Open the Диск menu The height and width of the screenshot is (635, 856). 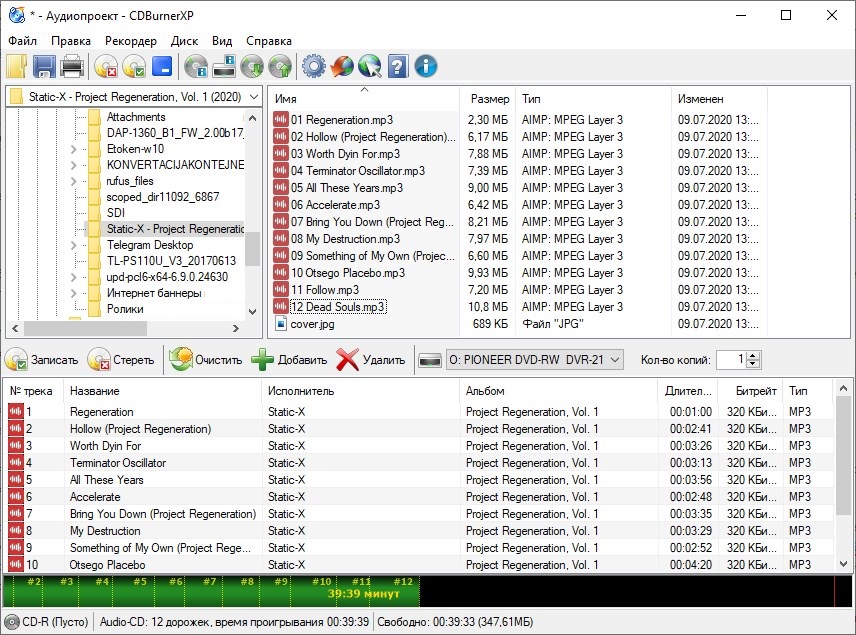click(x=185, y=41)
